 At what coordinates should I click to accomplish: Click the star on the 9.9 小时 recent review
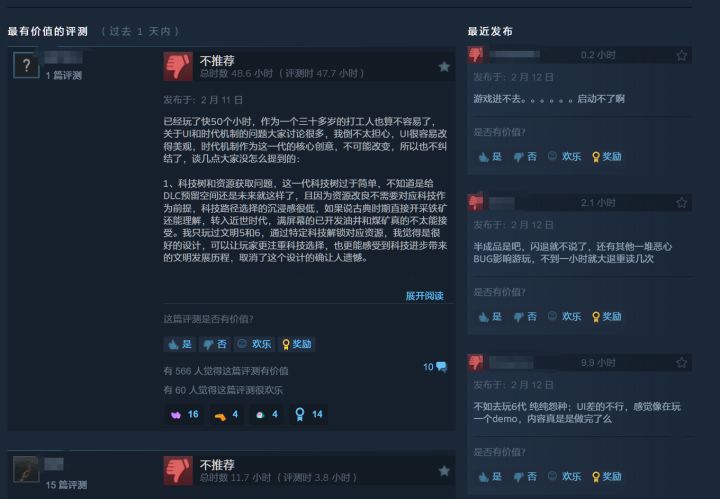(x=681, y=363)
